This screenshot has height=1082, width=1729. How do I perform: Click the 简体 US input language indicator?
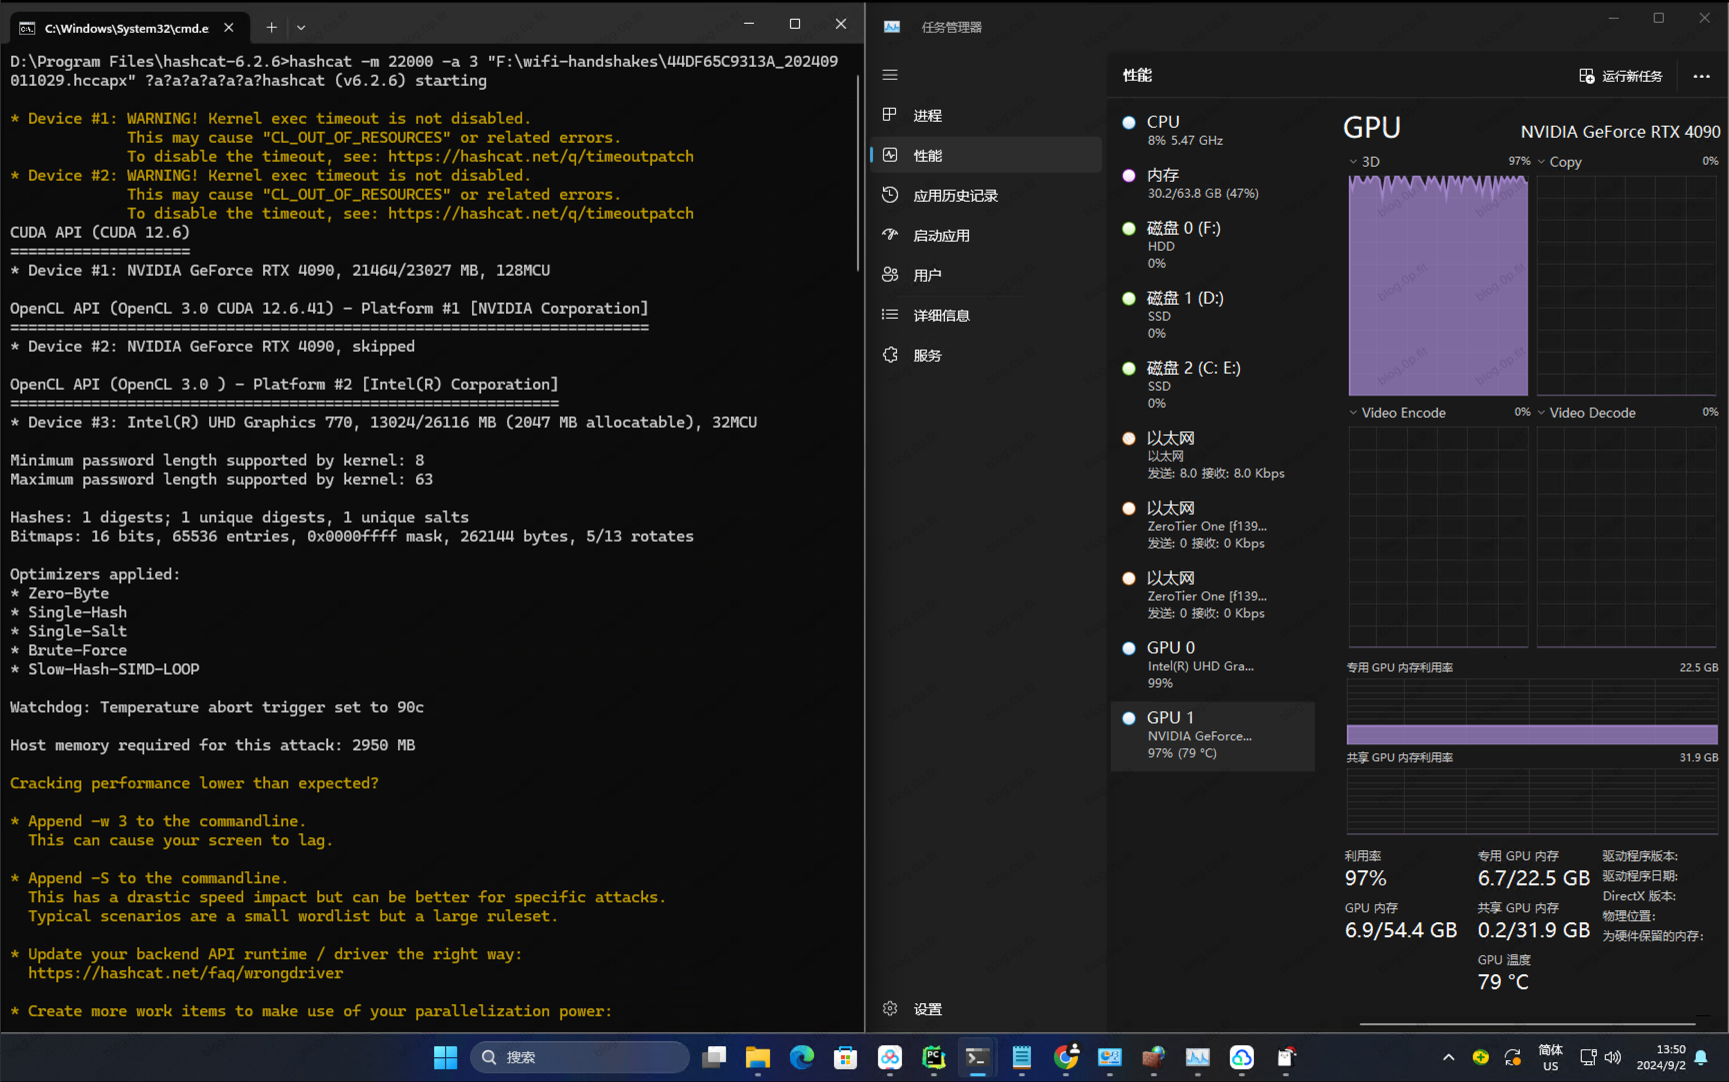[x=1550, y=1058]
